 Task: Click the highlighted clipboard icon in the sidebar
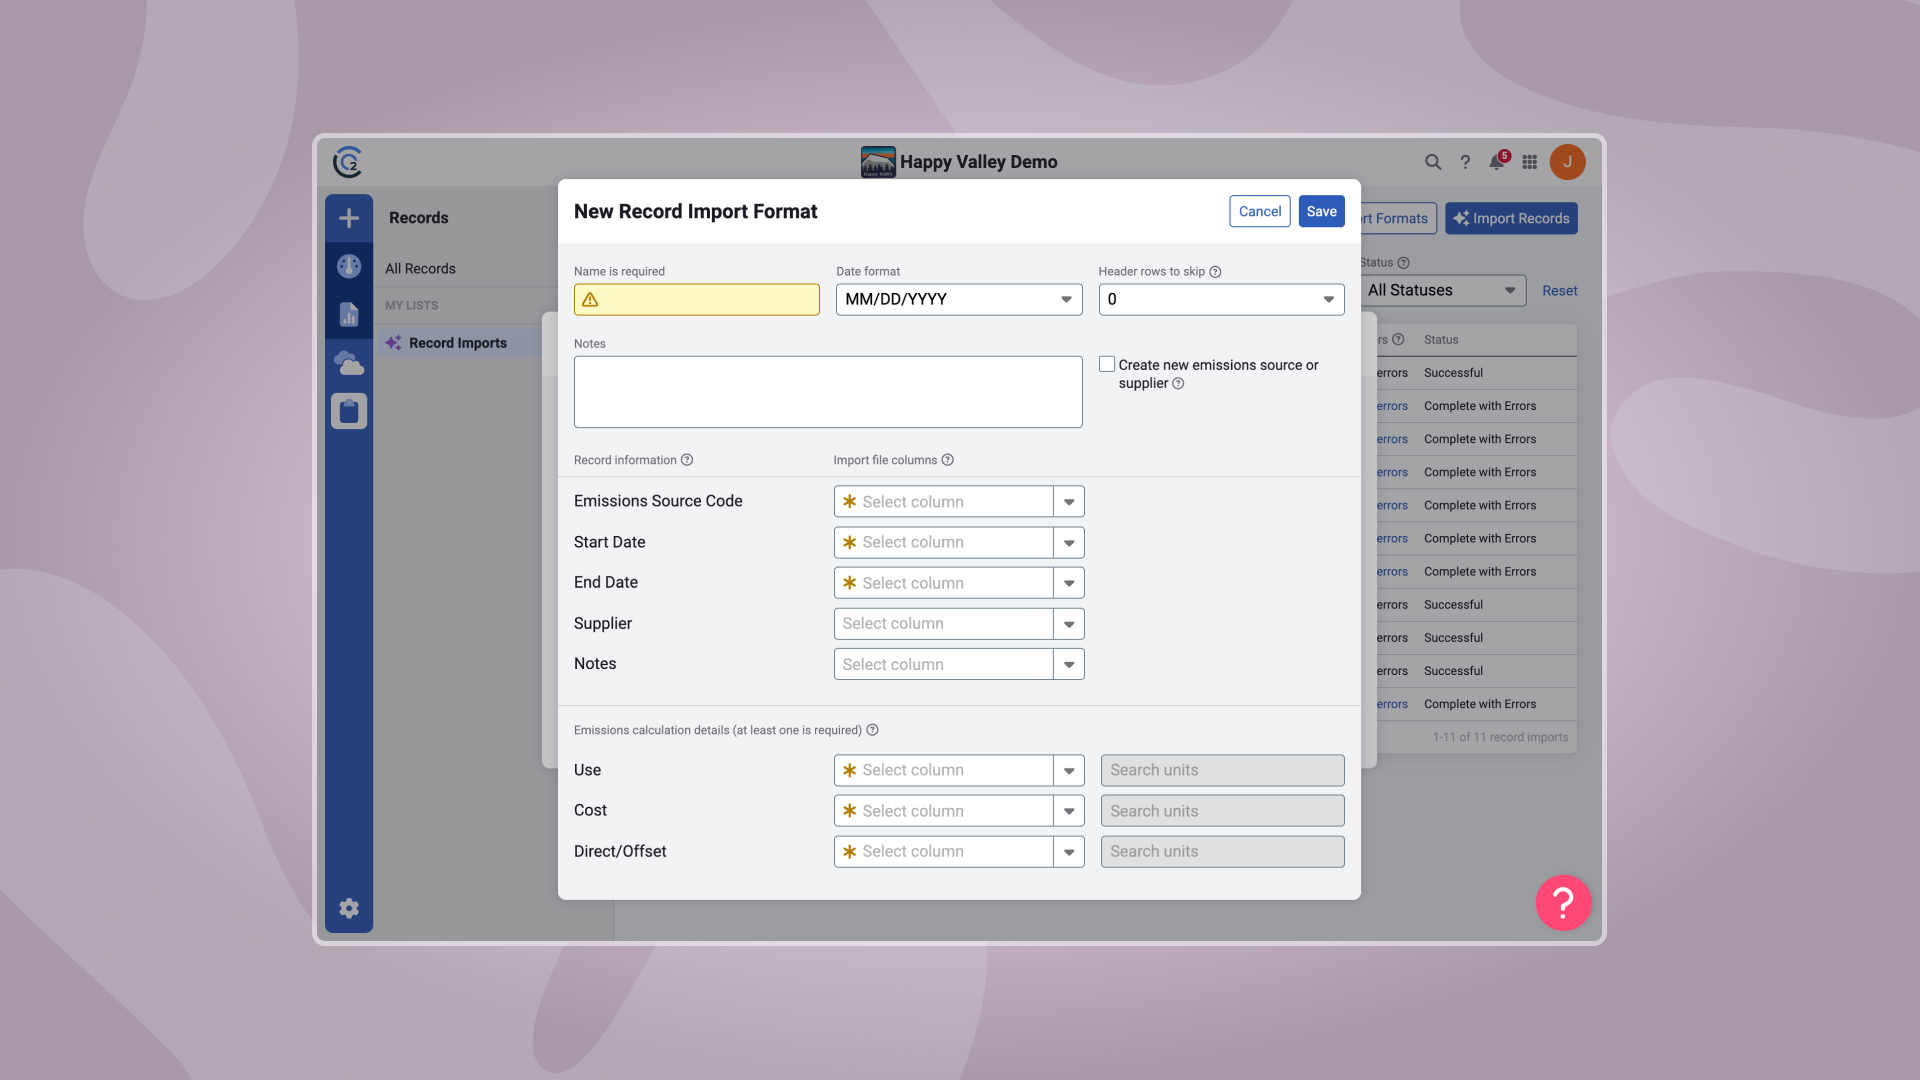(x=348, y=410)
